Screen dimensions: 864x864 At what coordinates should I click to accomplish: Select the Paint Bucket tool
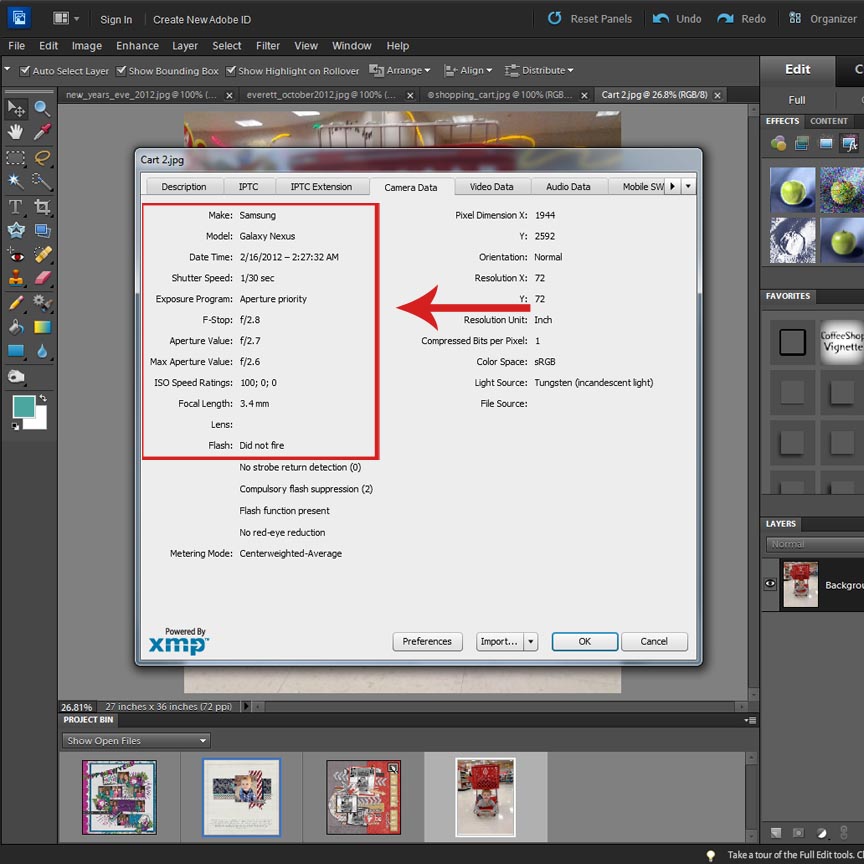[16, 327]
